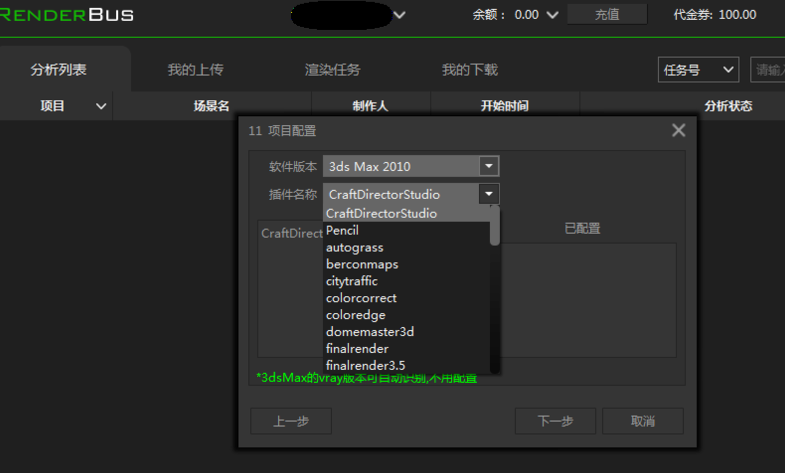
Task: Select coloredge plugin entry
Action: point(407,315)
